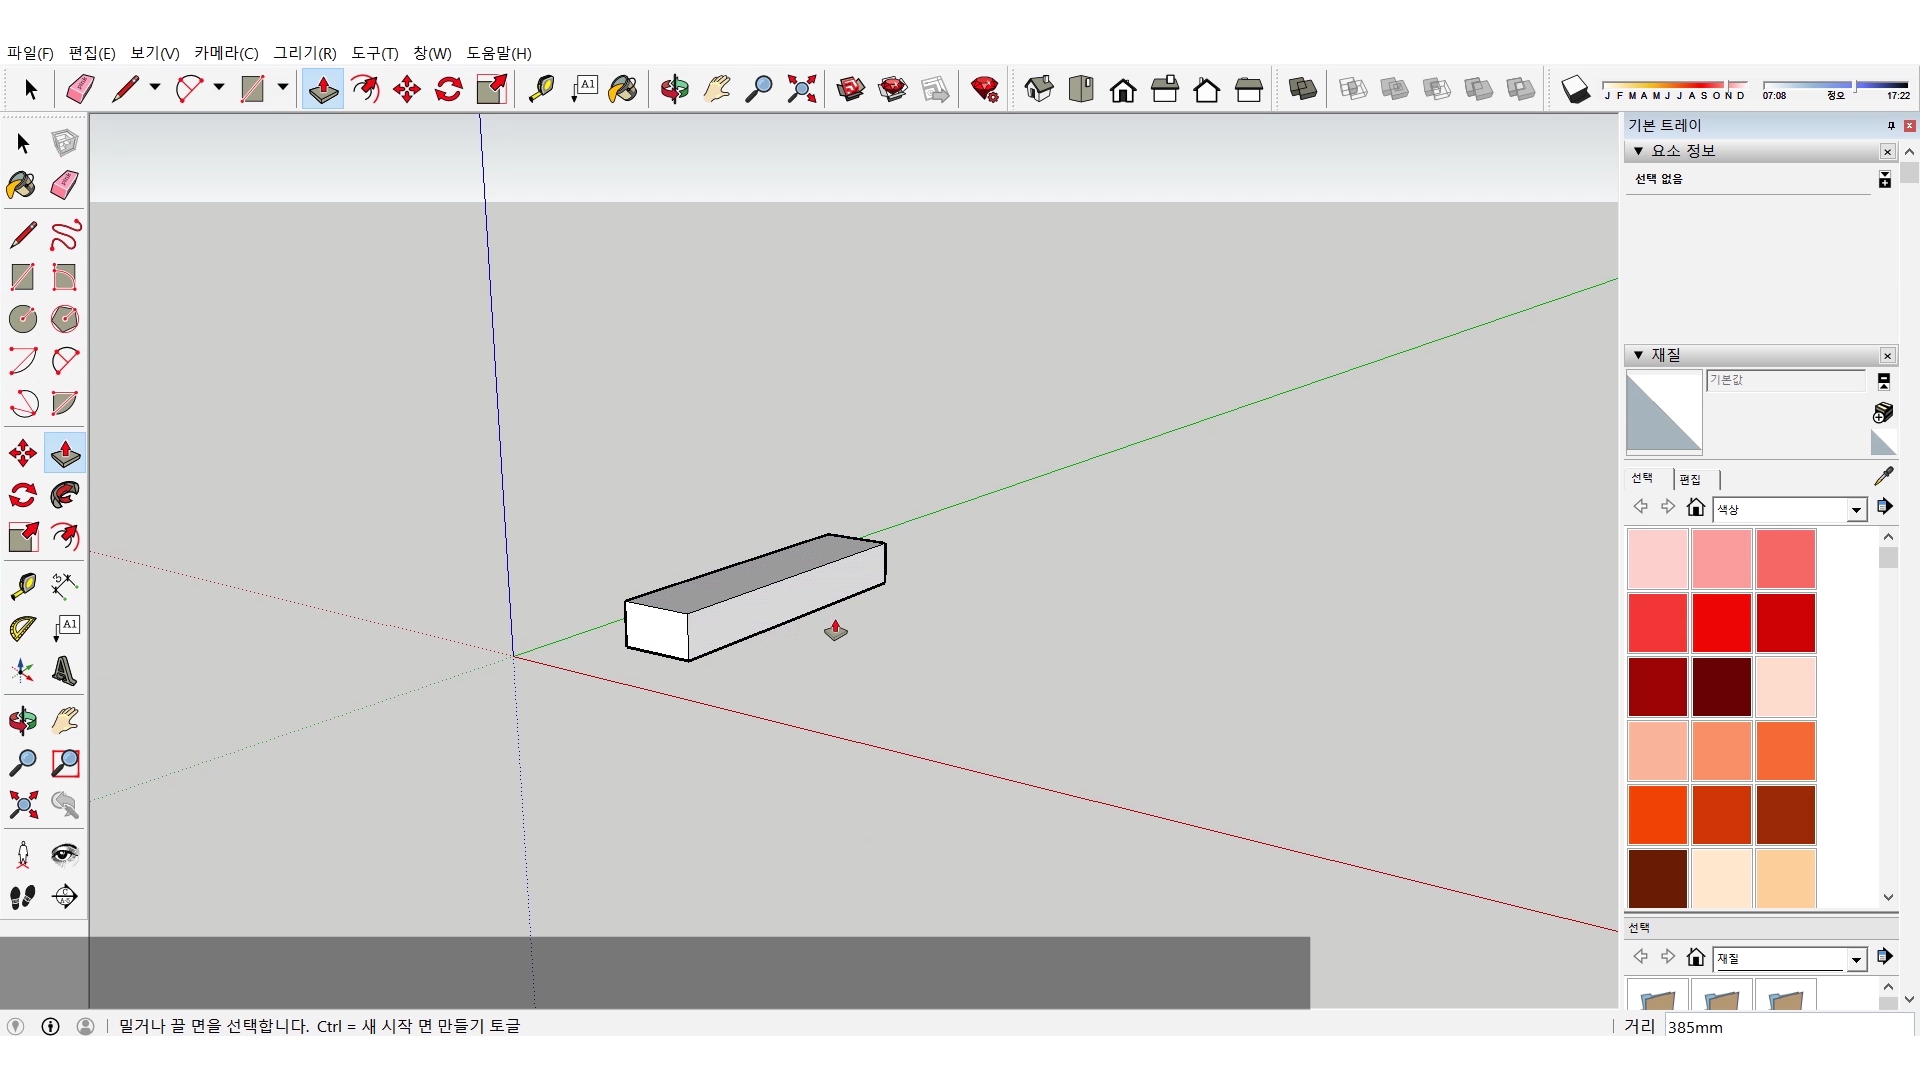Select the Protractor tool
Viewport: 1920px width, 1080px height.
23,628
